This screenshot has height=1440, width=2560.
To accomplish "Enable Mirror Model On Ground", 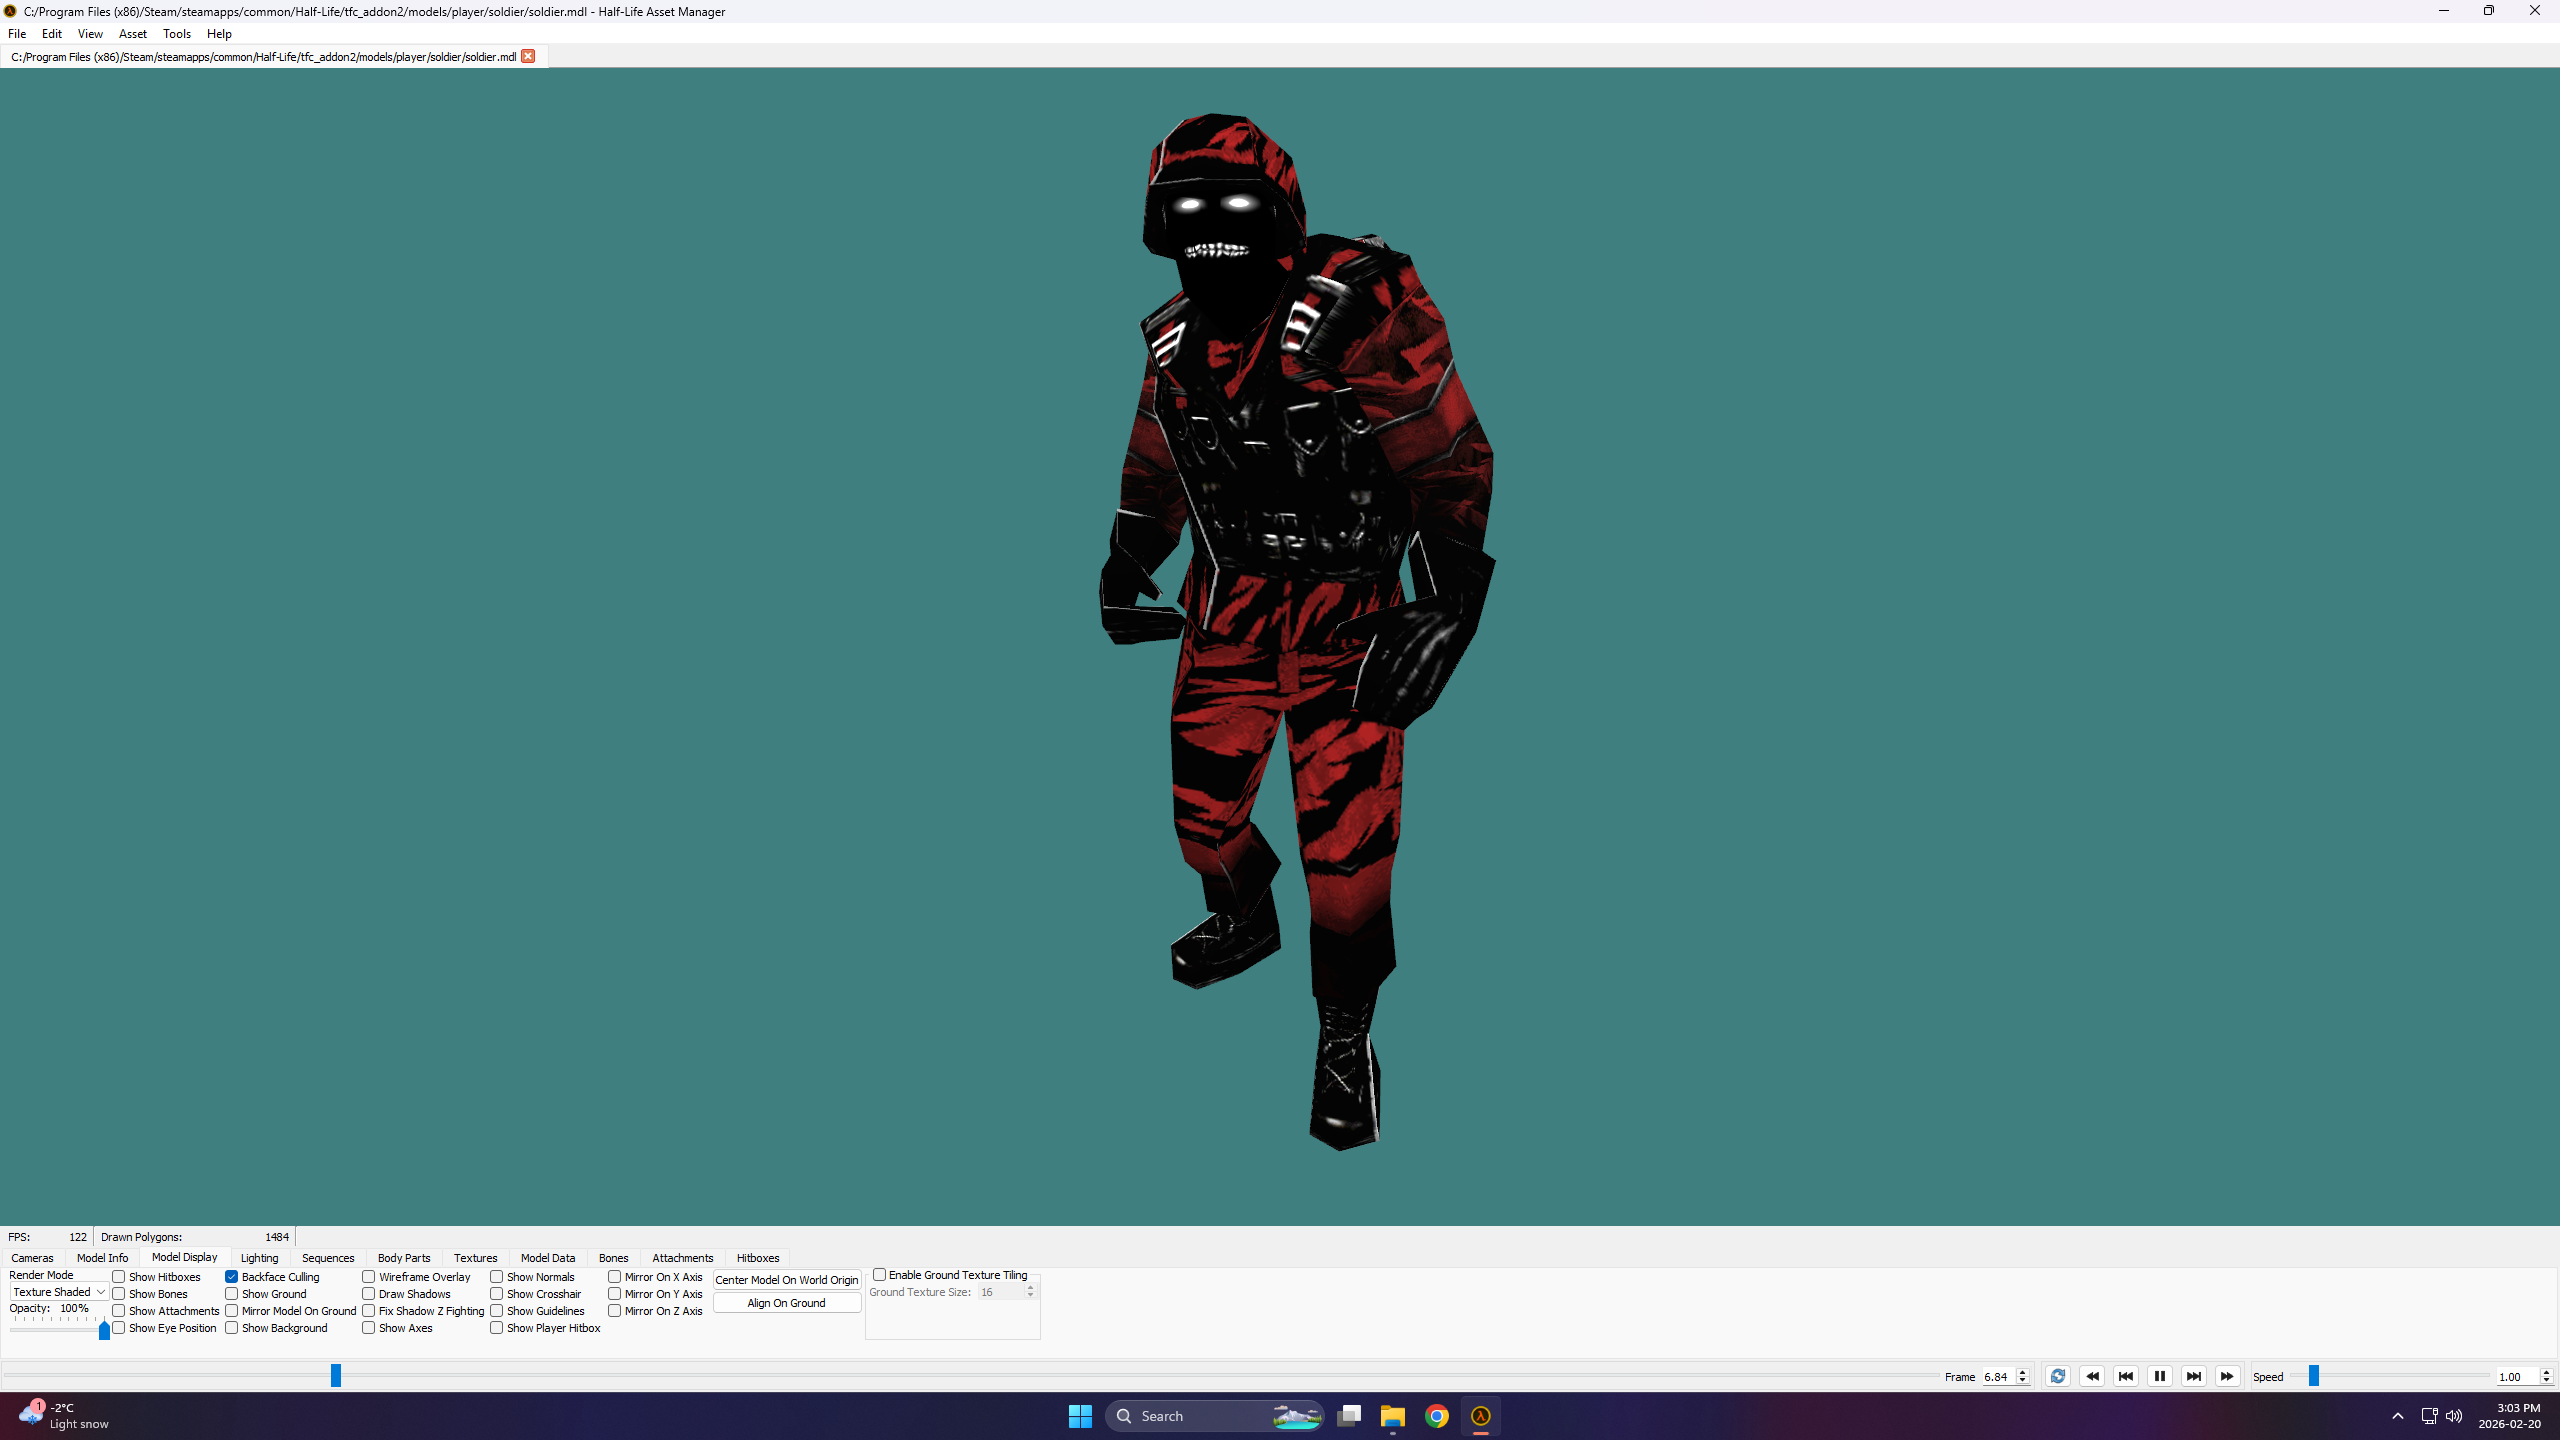I will (232, 1311).
